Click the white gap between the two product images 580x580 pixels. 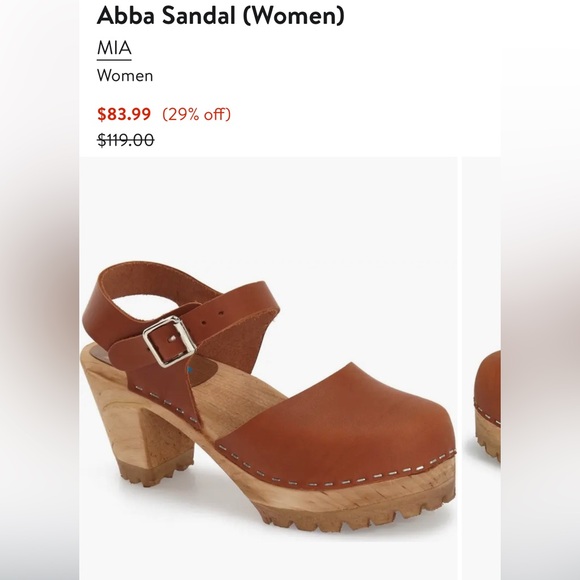click(460, 368)
